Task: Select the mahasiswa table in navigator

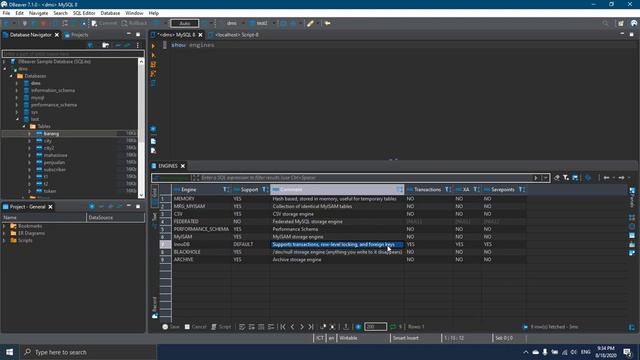Action: point(56,156)
